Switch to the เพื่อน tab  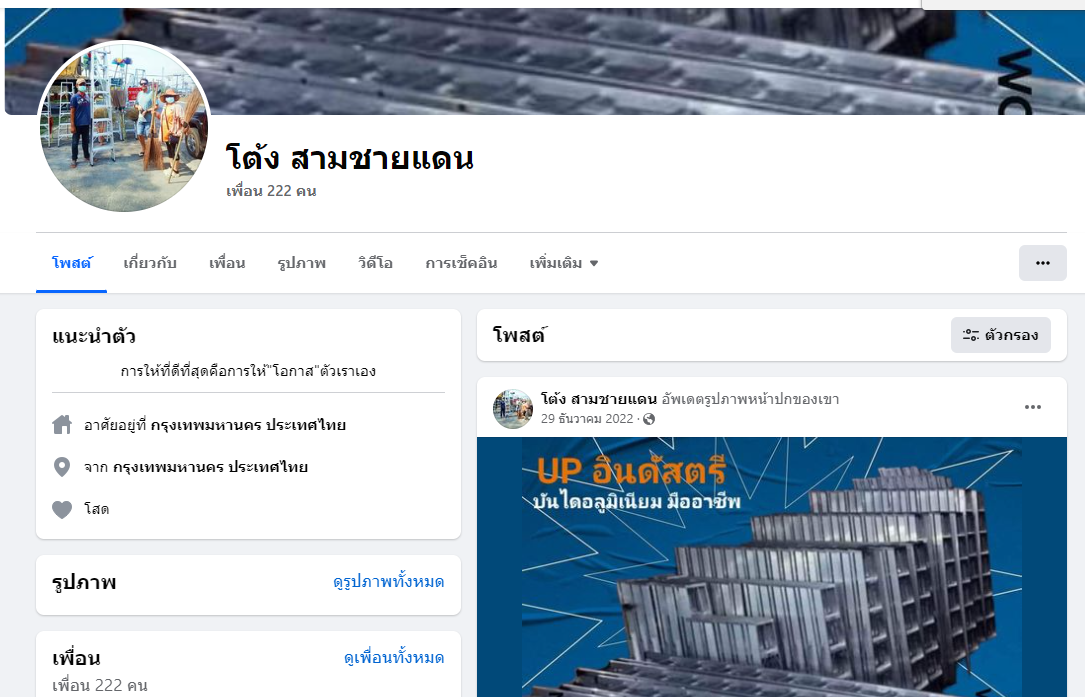(x=227, y=263)
